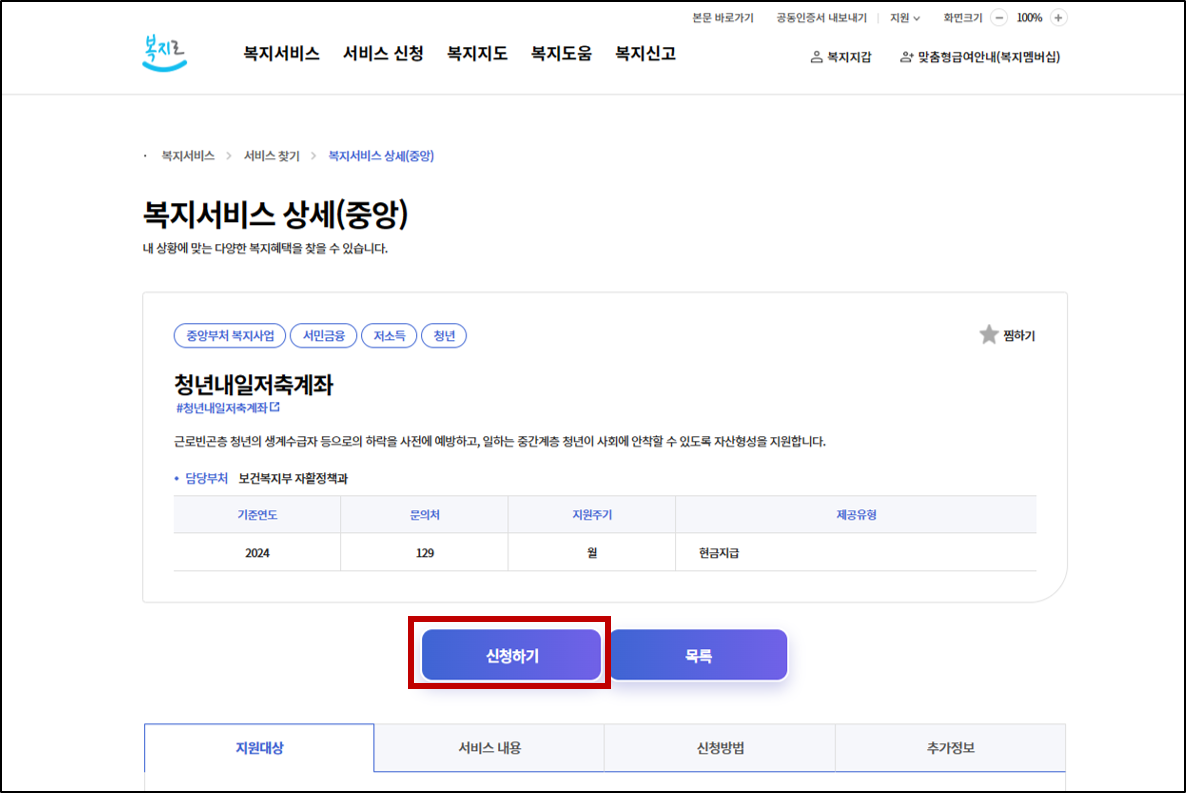The height and width of the screenshot is (793, 1186).
Task: Click the 목록 button
Action: coord(698,655)
